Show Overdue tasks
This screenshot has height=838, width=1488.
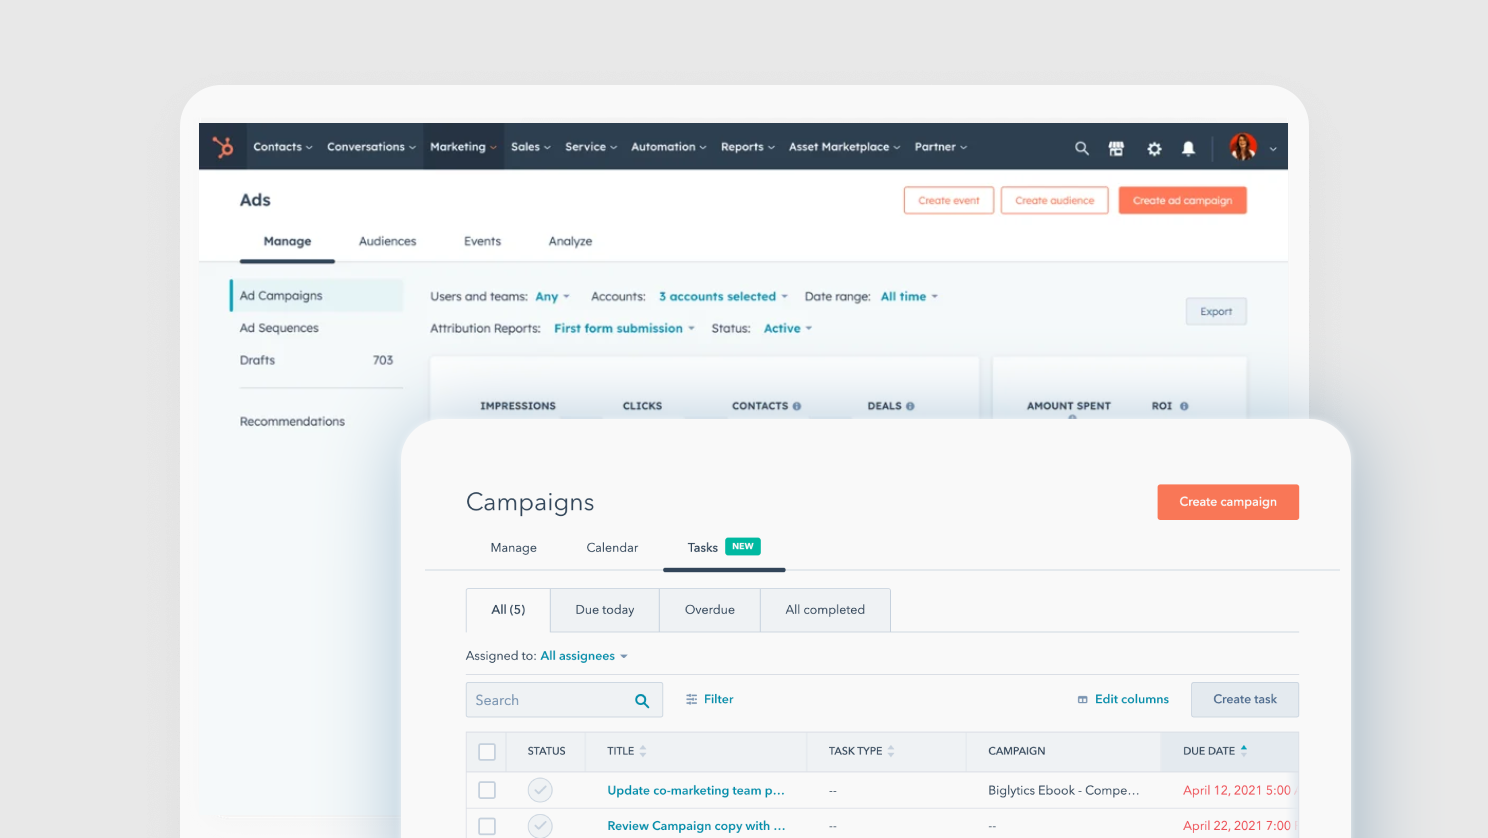coord(710,610)
